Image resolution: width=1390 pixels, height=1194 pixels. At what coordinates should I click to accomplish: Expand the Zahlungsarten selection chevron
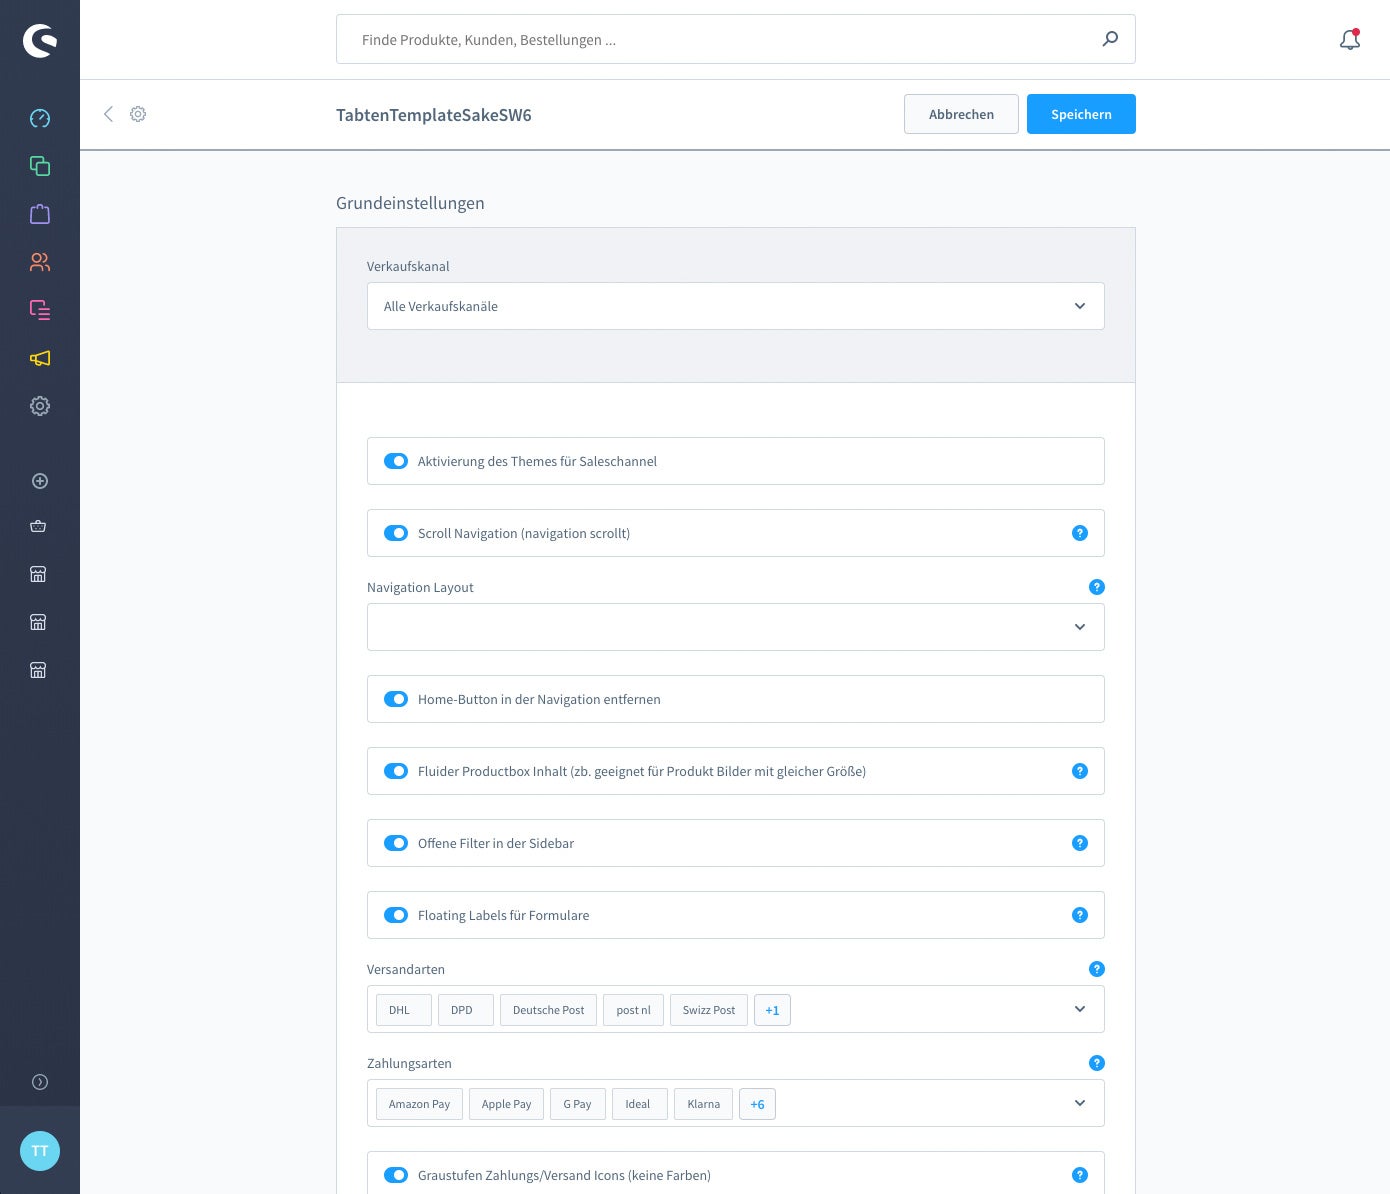pyautogui.click(x=1080, y=1103)
